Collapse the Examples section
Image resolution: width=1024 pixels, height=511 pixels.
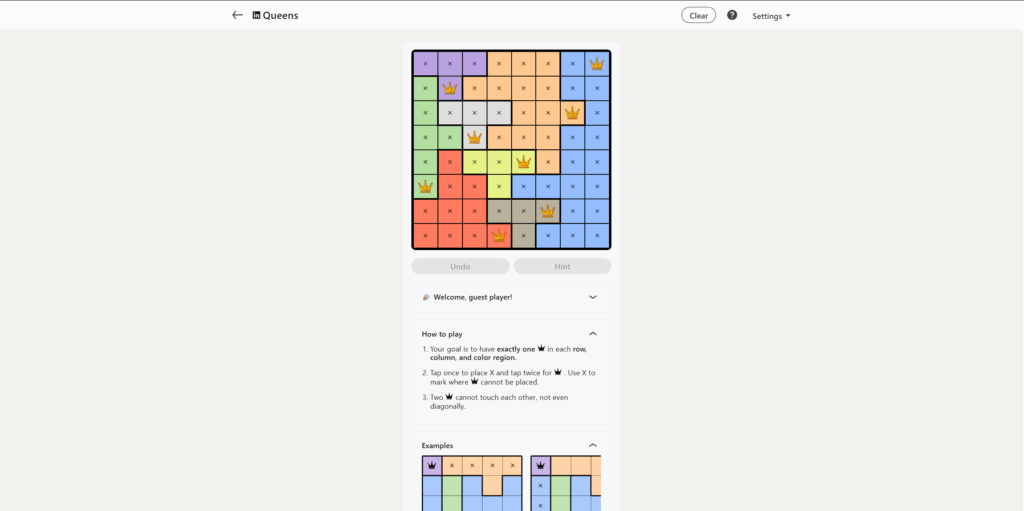592,446
